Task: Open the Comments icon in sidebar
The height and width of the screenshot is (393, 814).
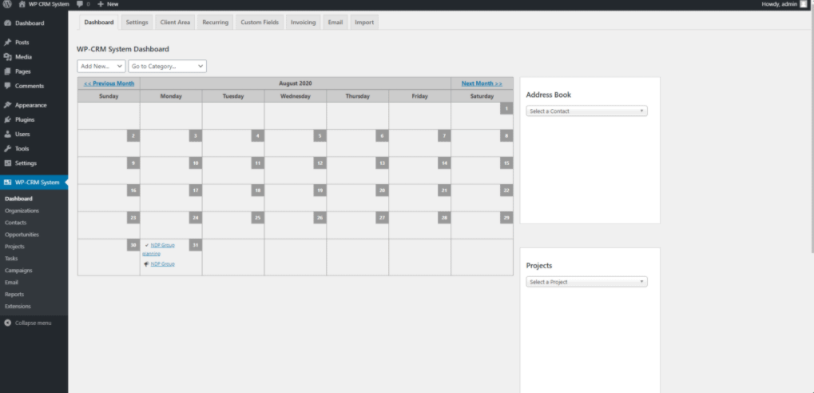Action: click(7, 86)
